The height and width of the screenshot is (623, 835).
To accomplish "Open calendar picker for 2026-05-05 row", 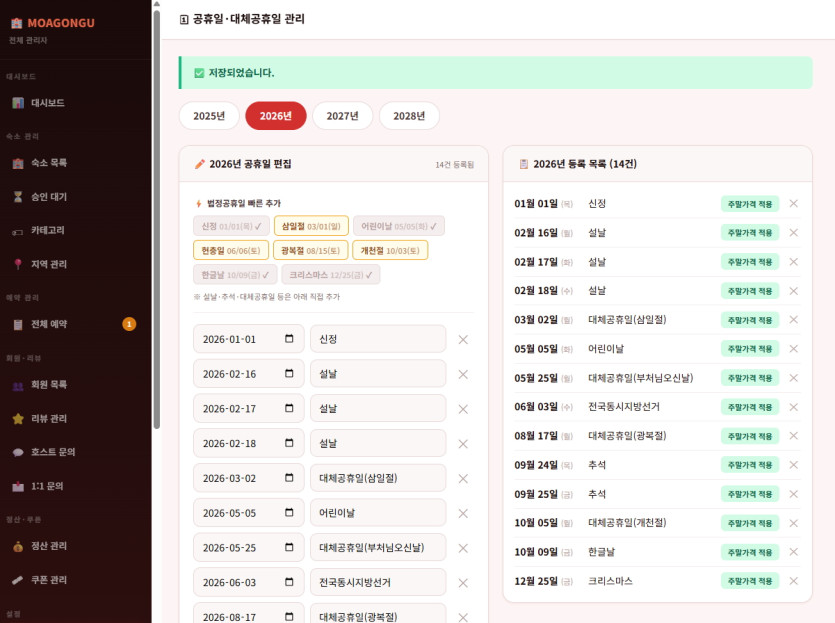I will pos(289,513).
